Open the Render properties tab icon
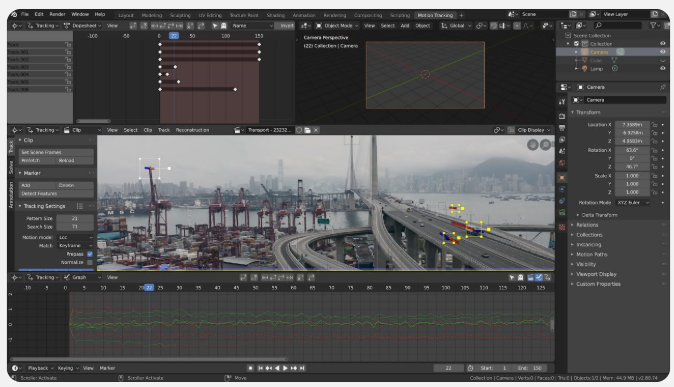The image size is (674, 387). [562, 117]
